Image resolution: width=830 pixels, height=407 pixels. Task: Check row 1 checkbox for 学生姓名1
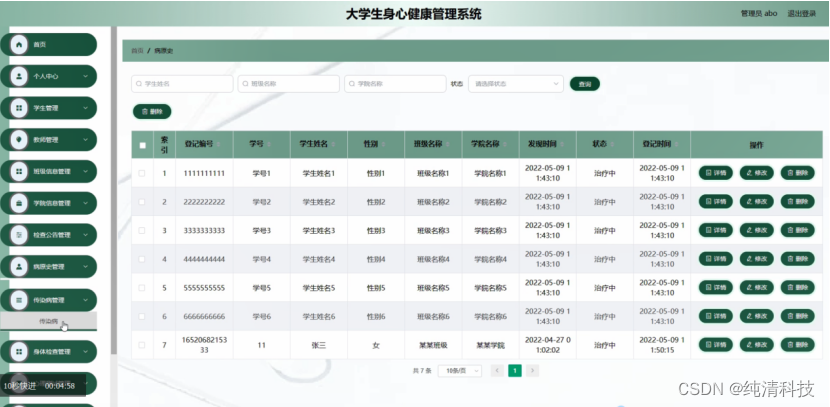pos(142,173)
